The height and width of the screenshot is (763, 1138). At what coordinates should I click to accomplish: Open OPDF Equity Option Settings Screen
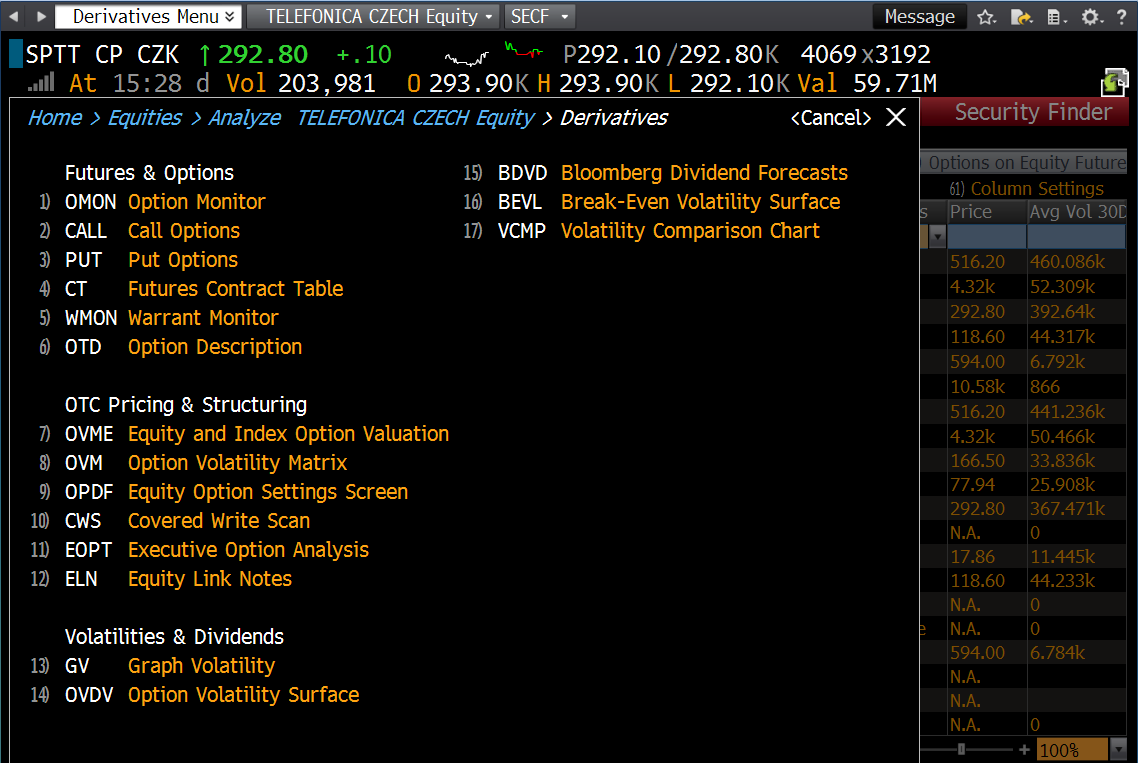click(237, 492)
